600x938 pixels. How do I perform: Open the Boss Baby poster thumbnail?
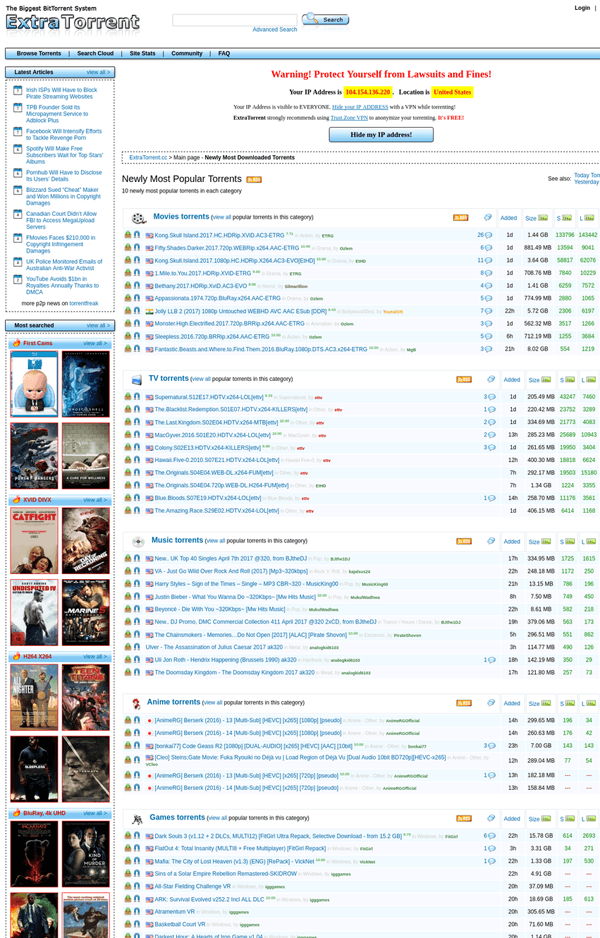point(34,384)
